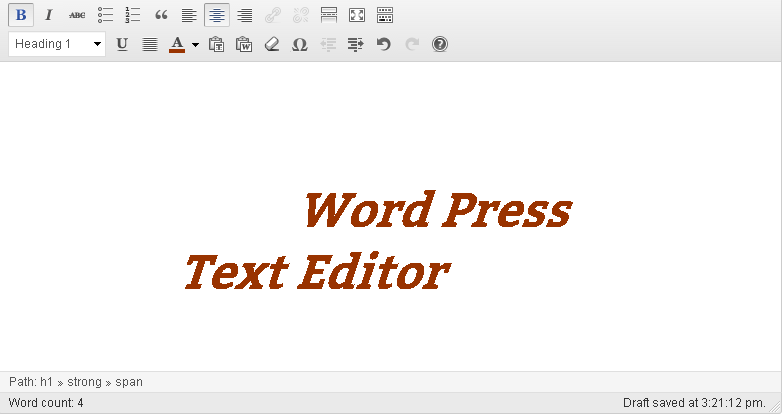
Task: Open the text color picker arrow
Action: click(x=195, y=44)
